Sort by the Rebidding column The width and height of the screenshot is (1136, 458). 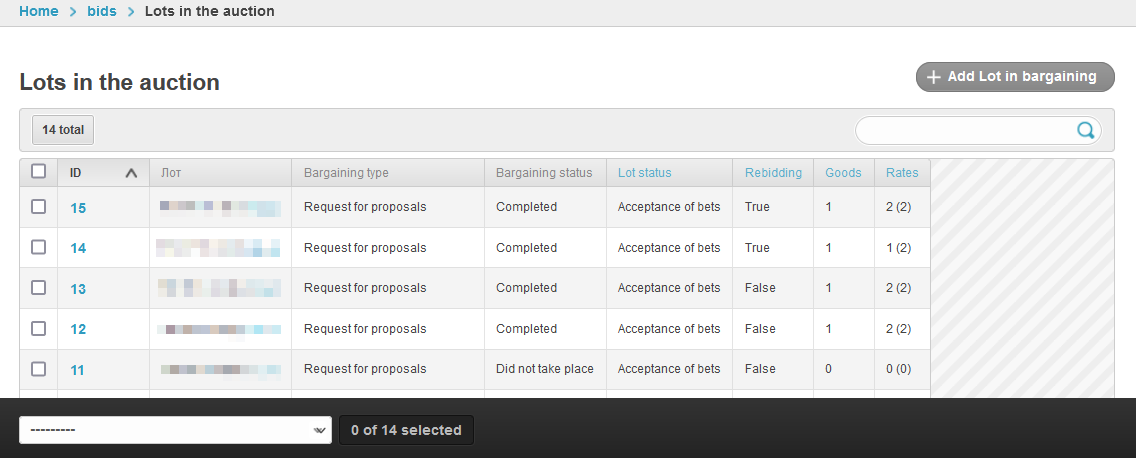point(773,173)
